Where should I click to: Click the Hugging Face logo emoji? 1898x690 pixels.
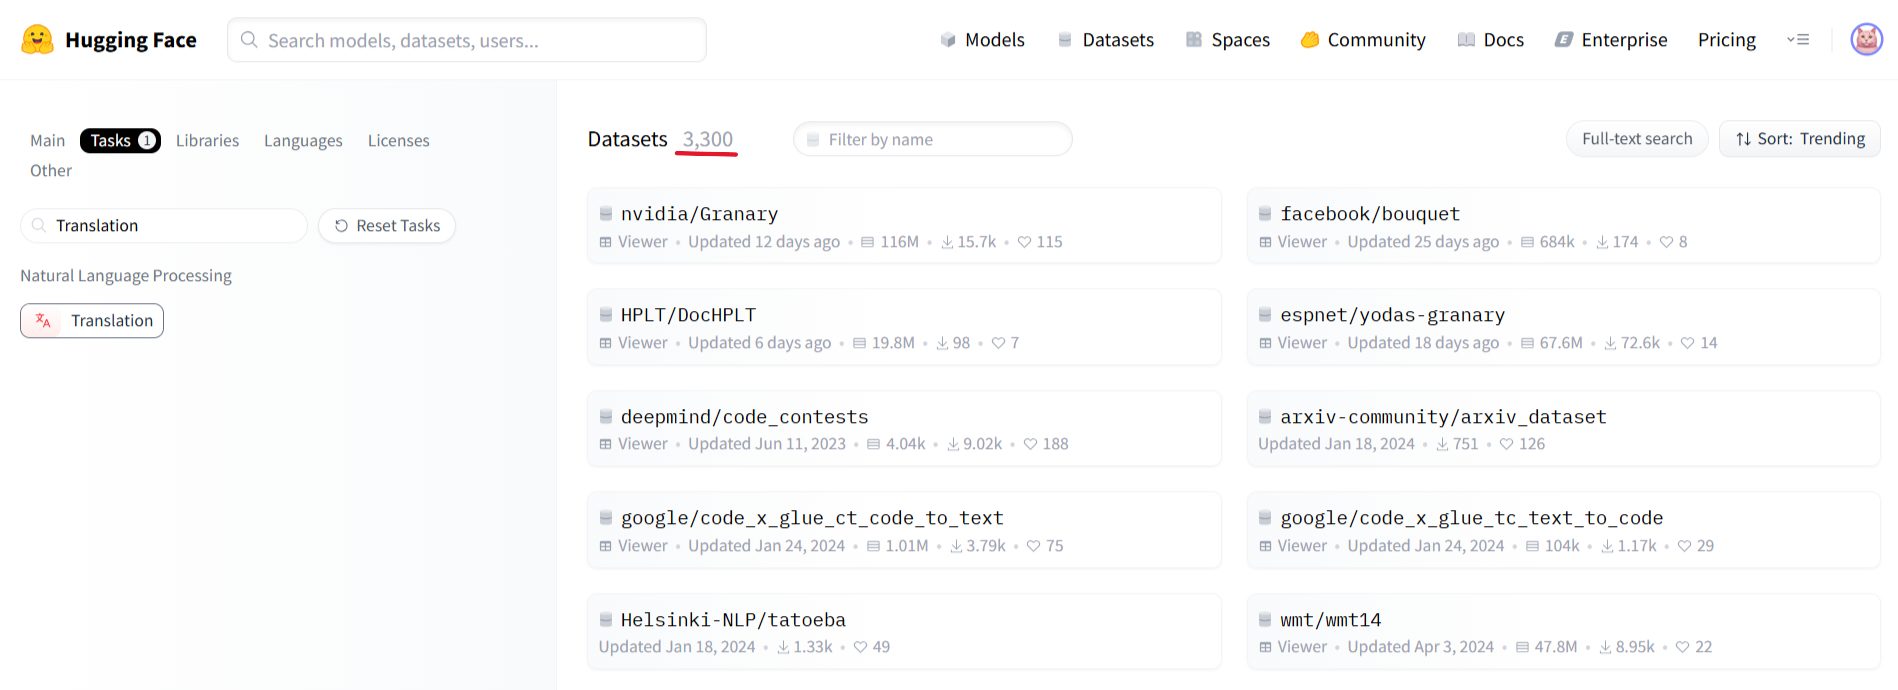pos(37,40)
